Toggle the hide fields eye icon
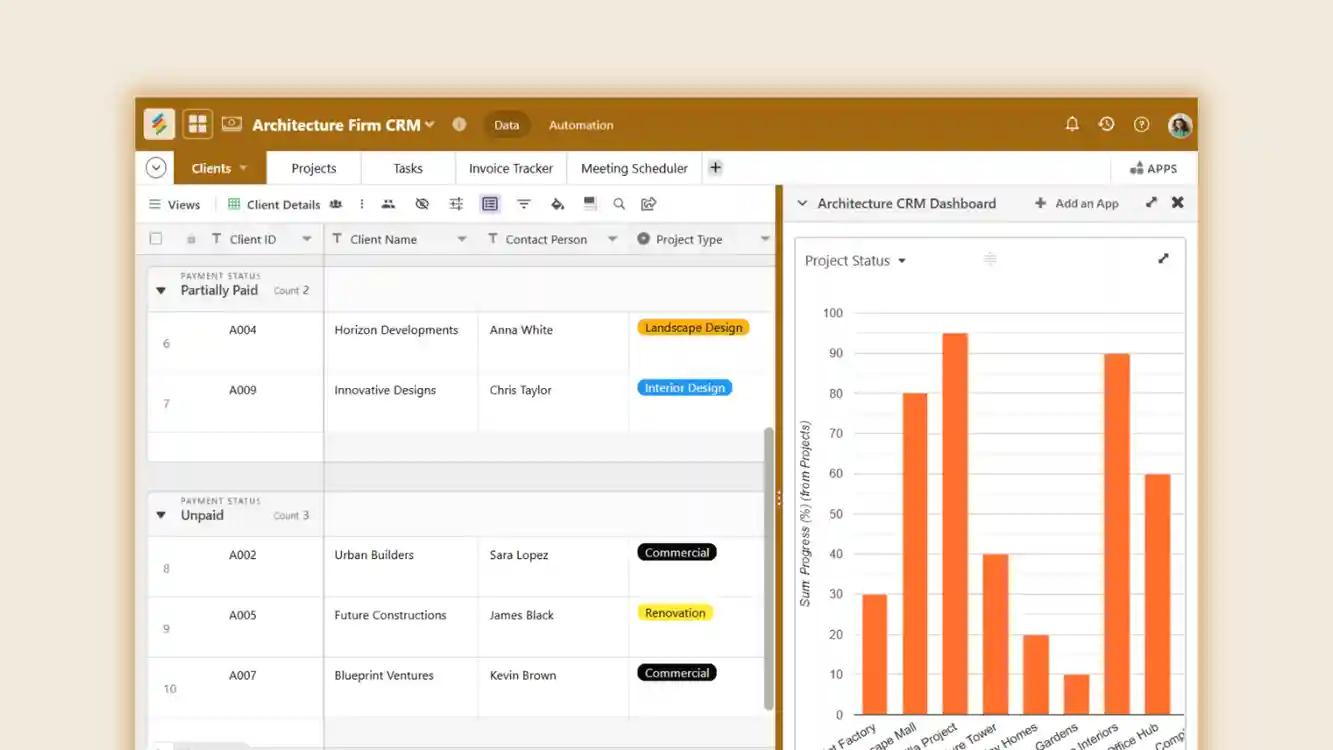This screenshot has height=750, width=1333. click(x=422, y=203)
